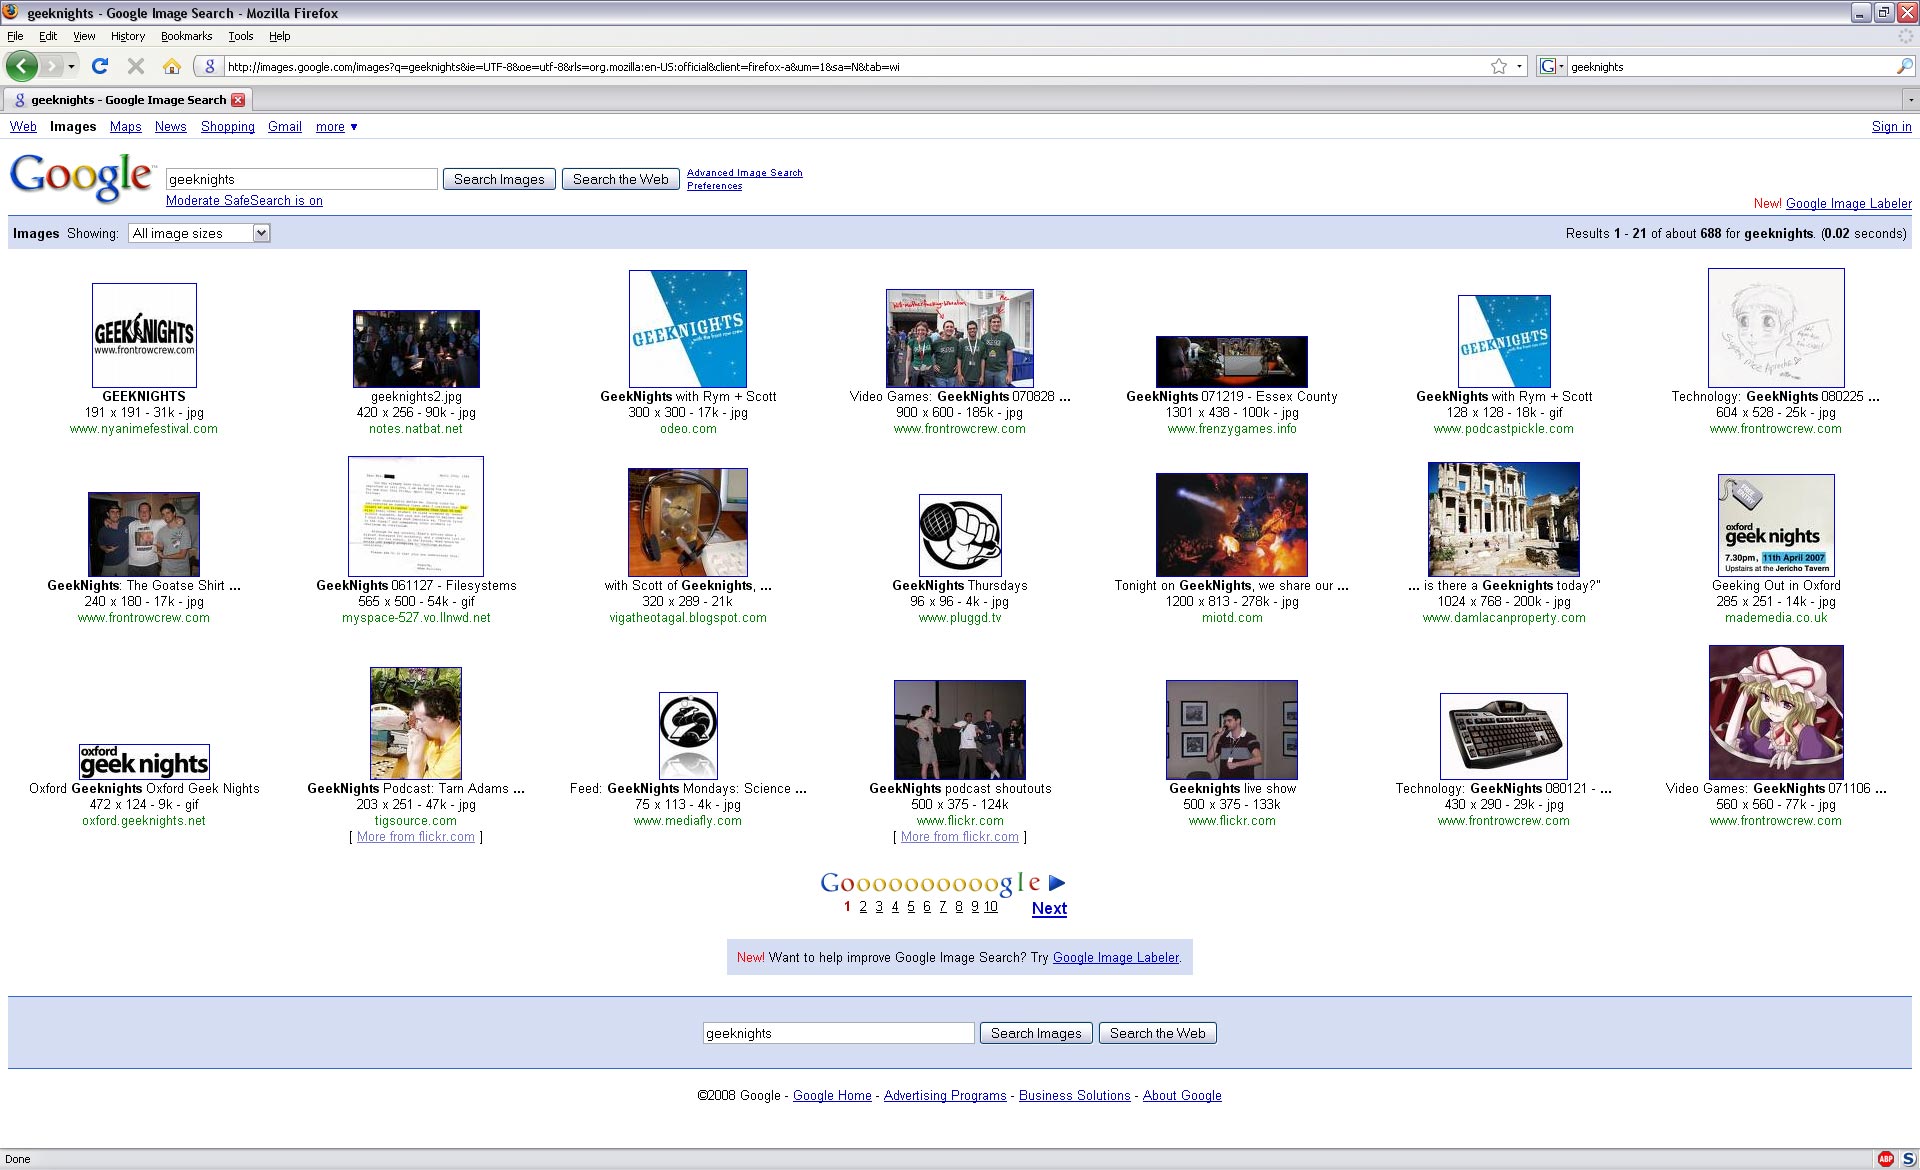Open the View menu
Image resolution: width=1920 pixels, height=1170 pixels.
tap(84, 36)
